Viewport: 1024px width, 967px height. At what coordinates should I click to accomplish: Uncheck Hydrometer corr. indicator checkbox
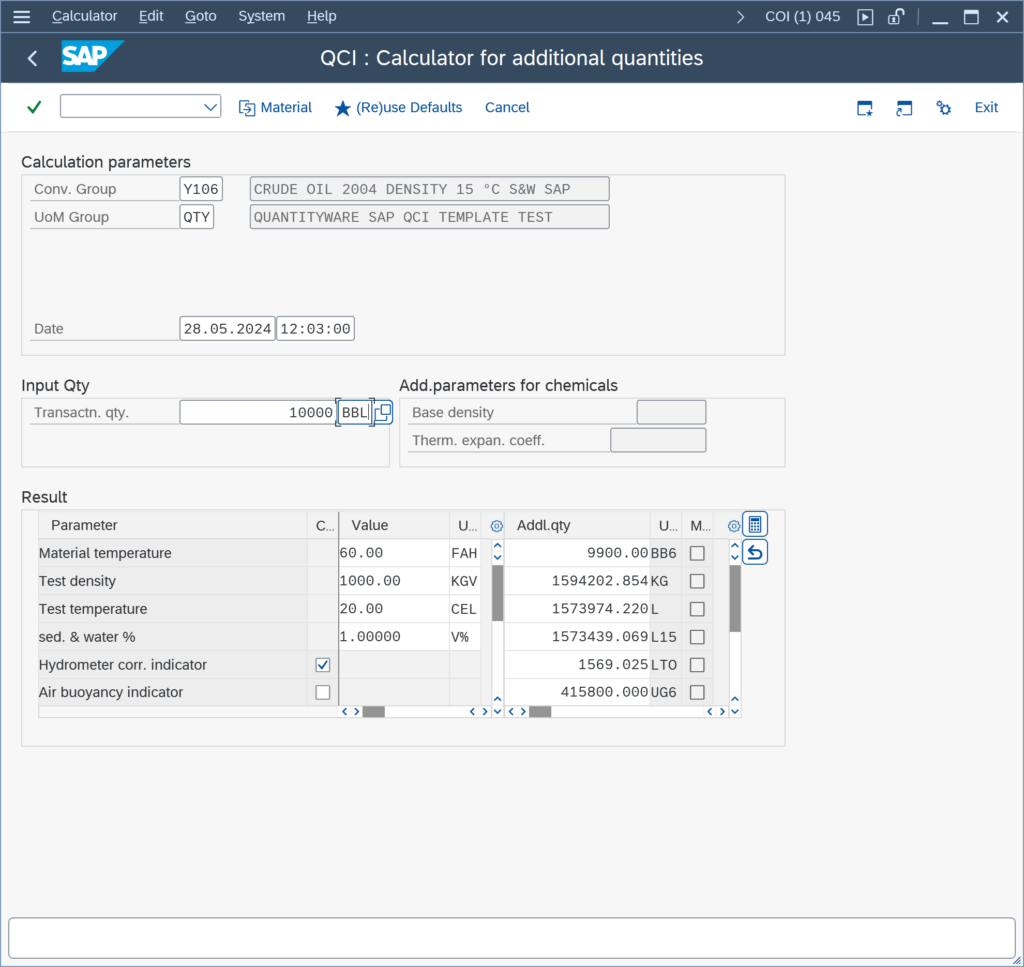pyautogui.click(x=323, y=665)
